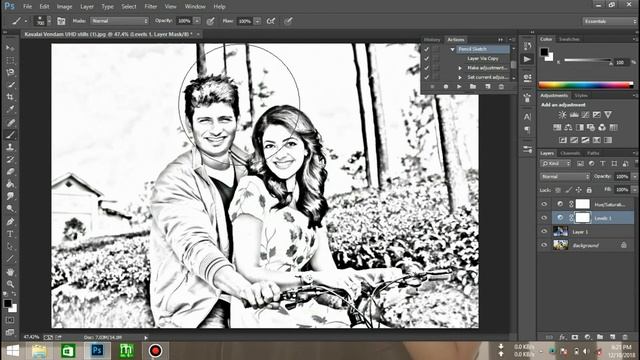Switch to the History tab
This screenshot has height=360, width=640.
click(432, 40)
